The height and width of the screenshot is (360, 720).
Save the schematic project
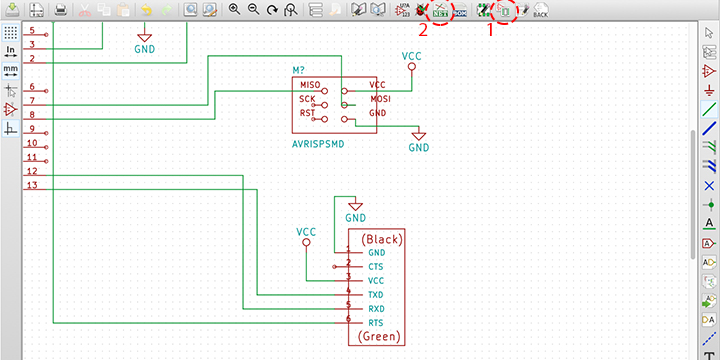[11, 9]
